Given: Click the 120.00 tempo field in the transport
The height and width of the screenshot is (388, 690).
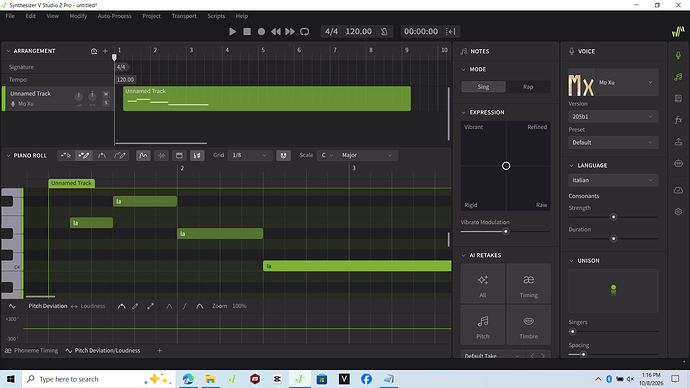Looking at the screenshot, I should tap(358, 31).
